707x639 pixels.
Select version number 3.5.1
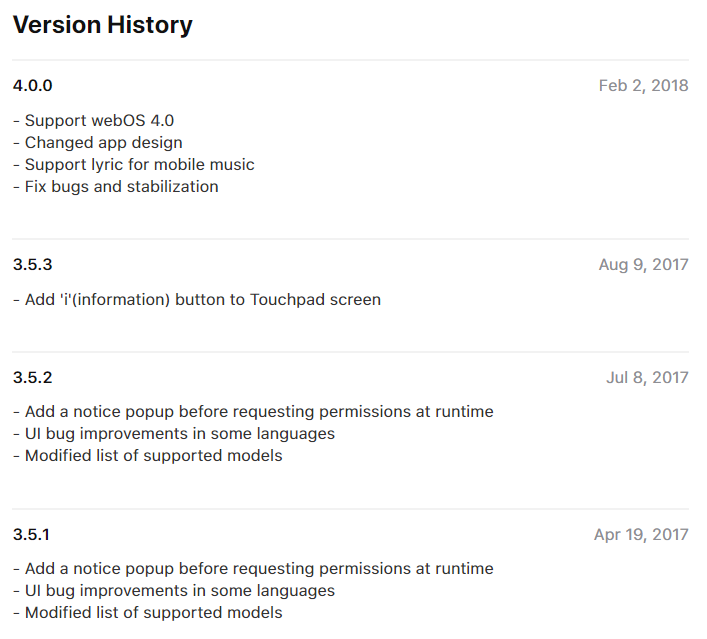coord(31,535)
